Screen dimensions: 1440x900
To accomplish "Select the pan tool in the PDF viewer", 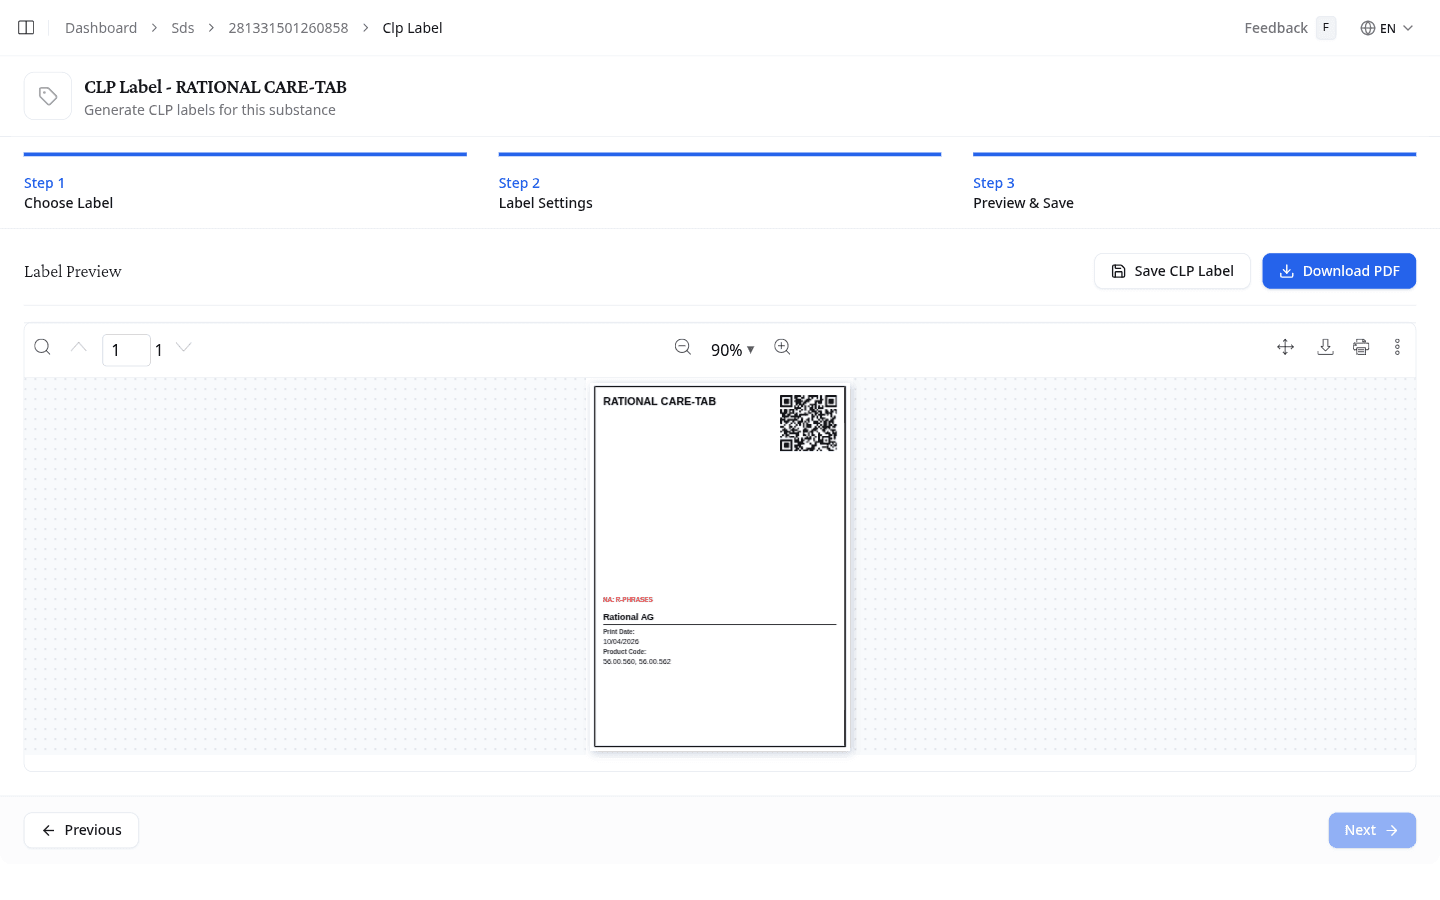I will [1285, 347].
